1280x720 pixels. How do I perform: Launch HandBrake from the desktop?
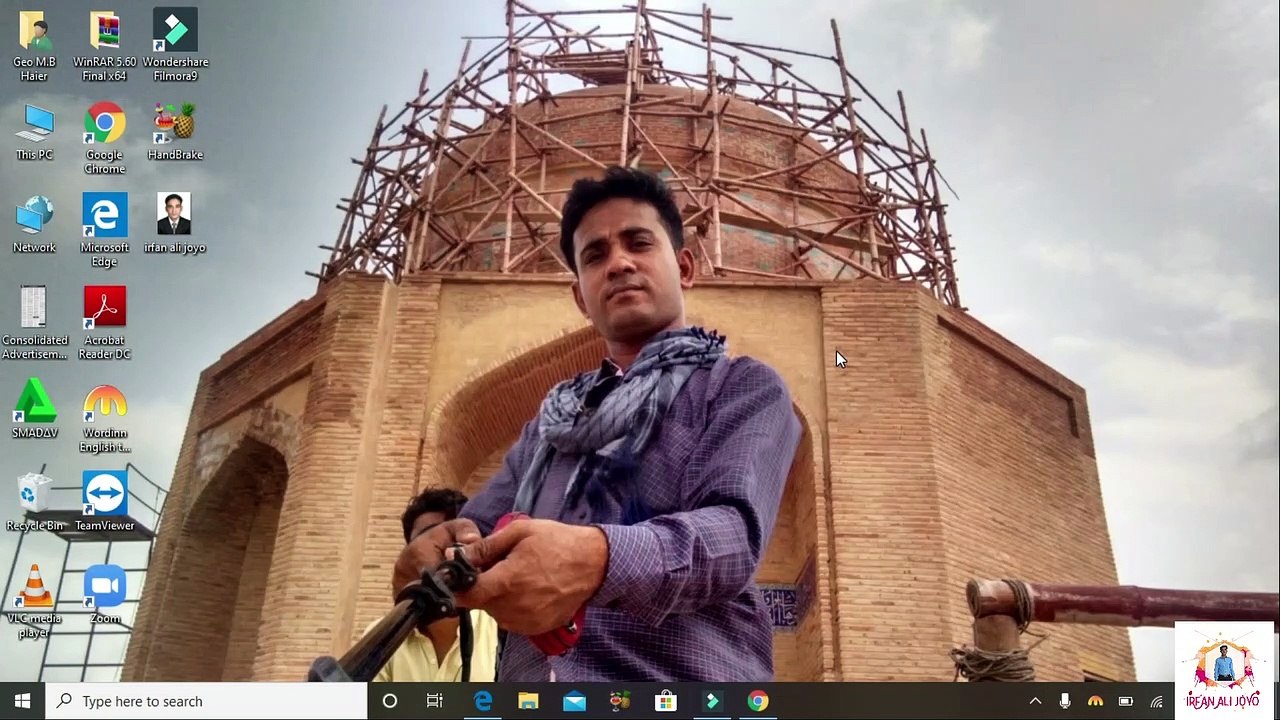click(175, 131)
